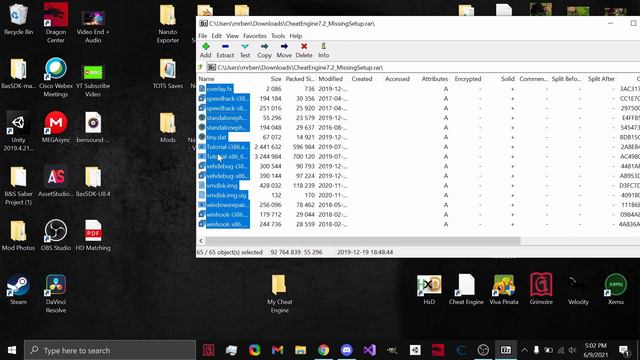This screenshot has height=360, width=640.
Task: Click the Info toolbar button
Action: (323, 50)
